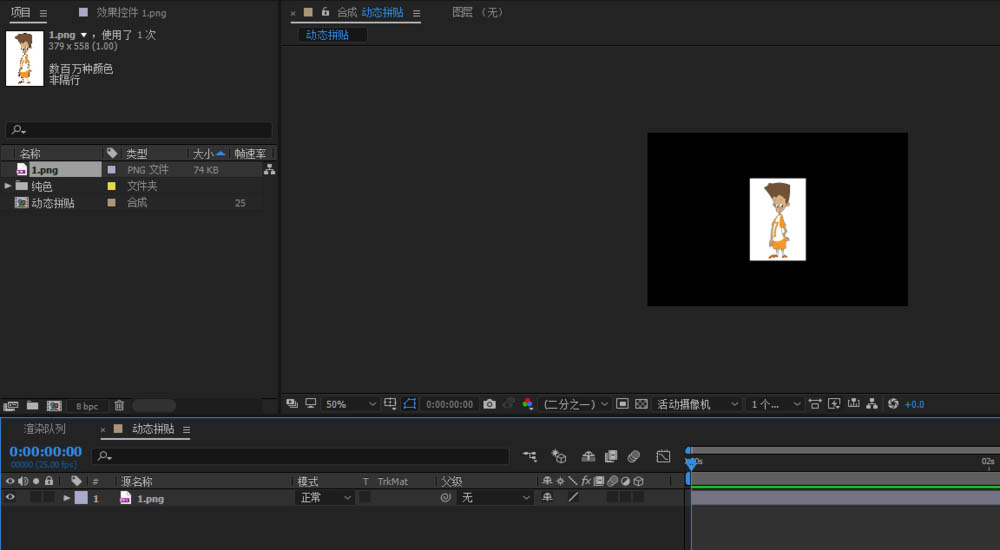This screenshot has width=1000, height=550.
Task: Take a snapshot with the camera icon
Action: 489,404
